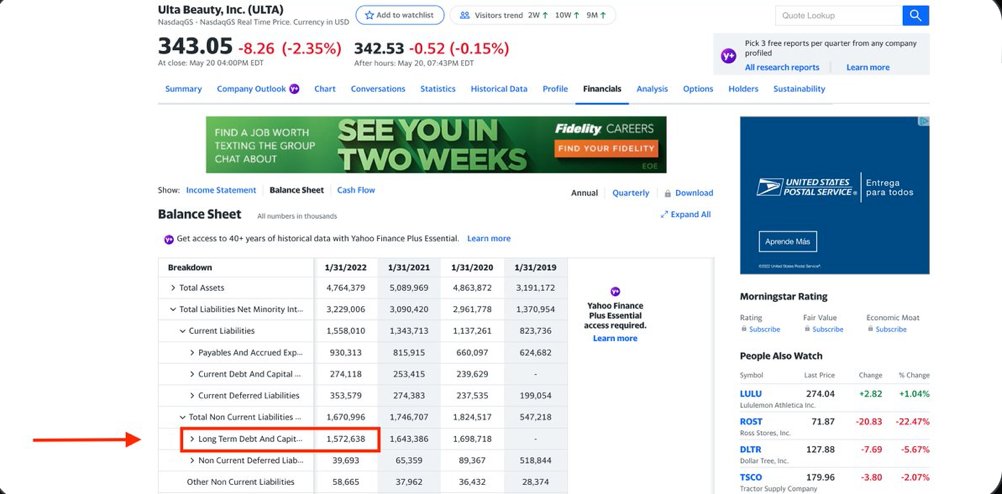
Task: Click the lock icon beside Fair Value Subscribe
Action: point(807,328)
